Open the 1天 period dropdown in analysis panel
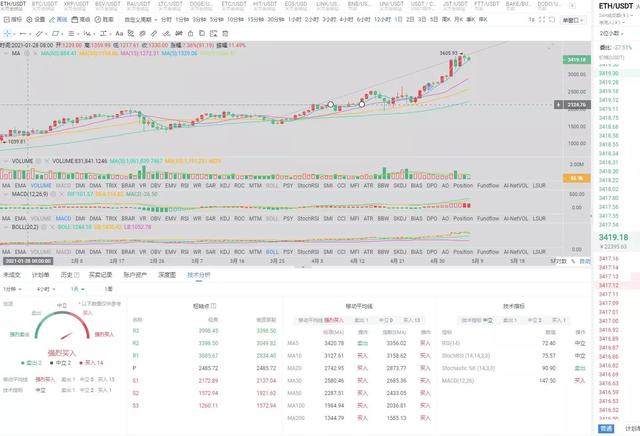 (77, 287)
